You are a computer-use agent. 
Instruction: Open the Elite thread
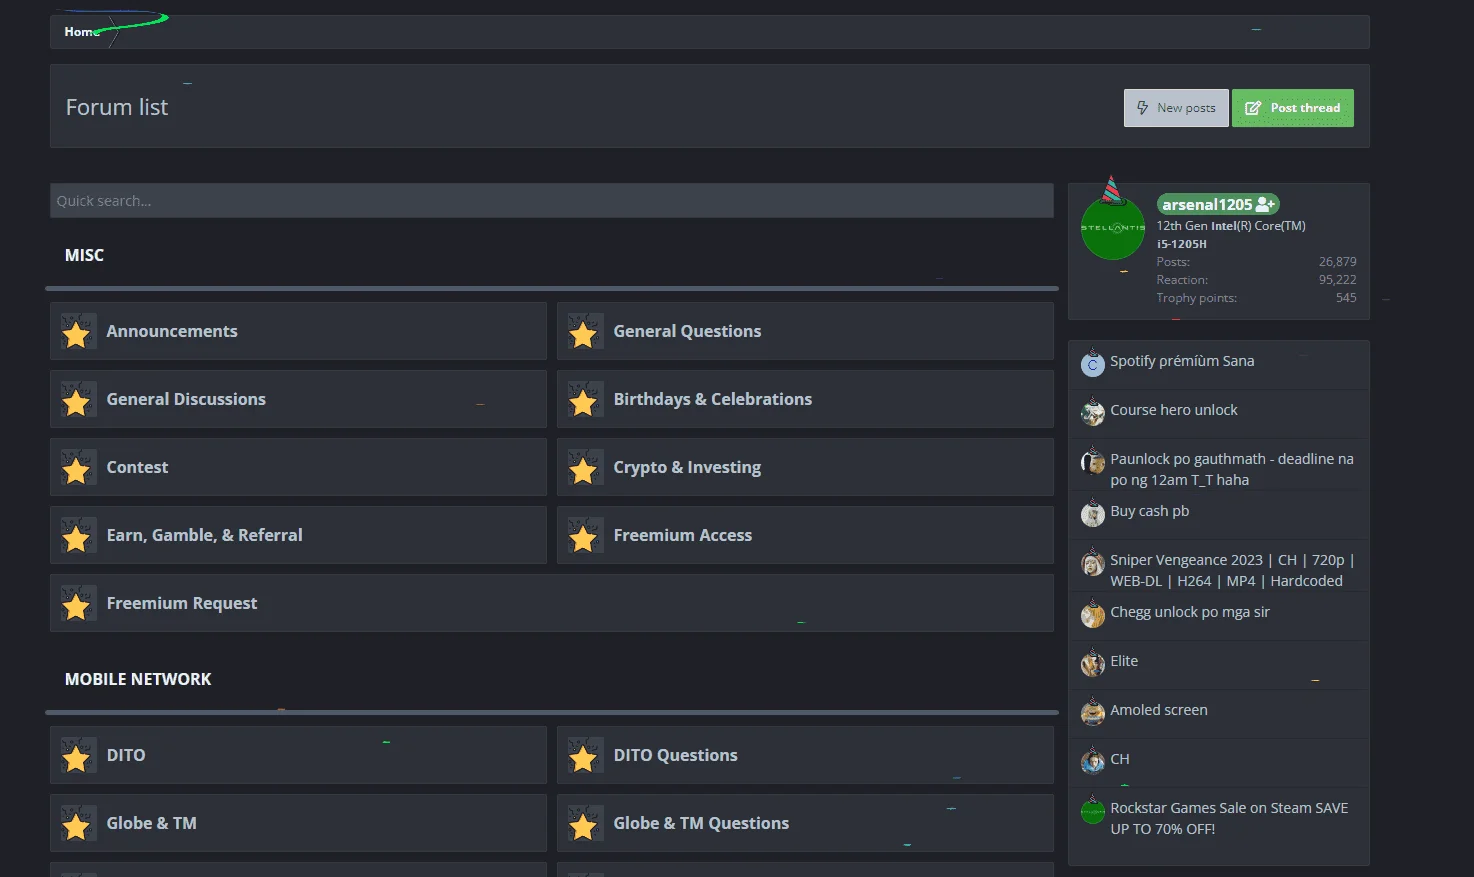coord(1124,661)
